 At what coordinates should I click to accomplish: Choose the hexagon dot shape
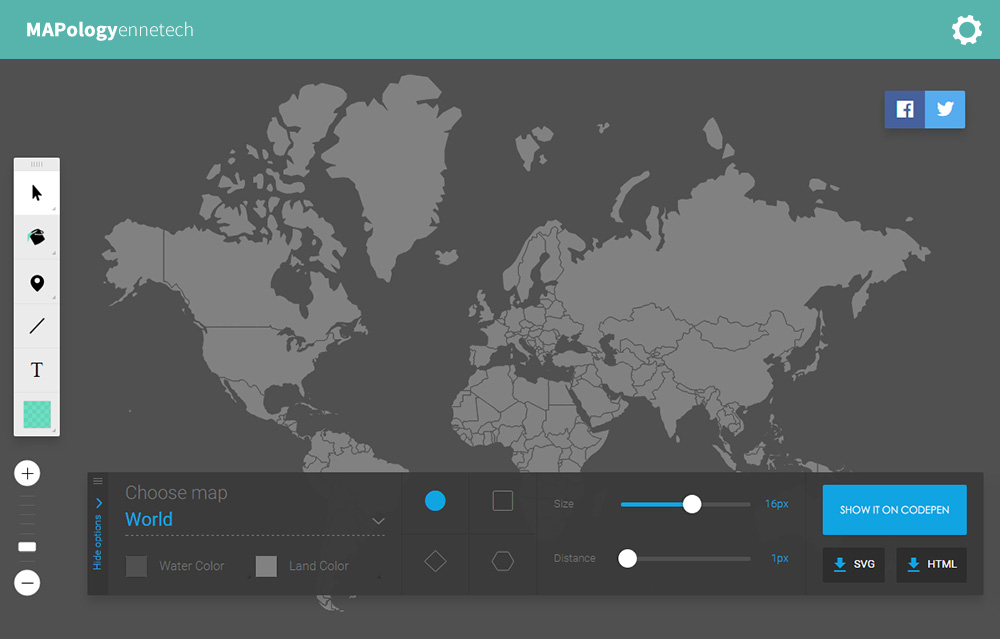tap(503, 561)
